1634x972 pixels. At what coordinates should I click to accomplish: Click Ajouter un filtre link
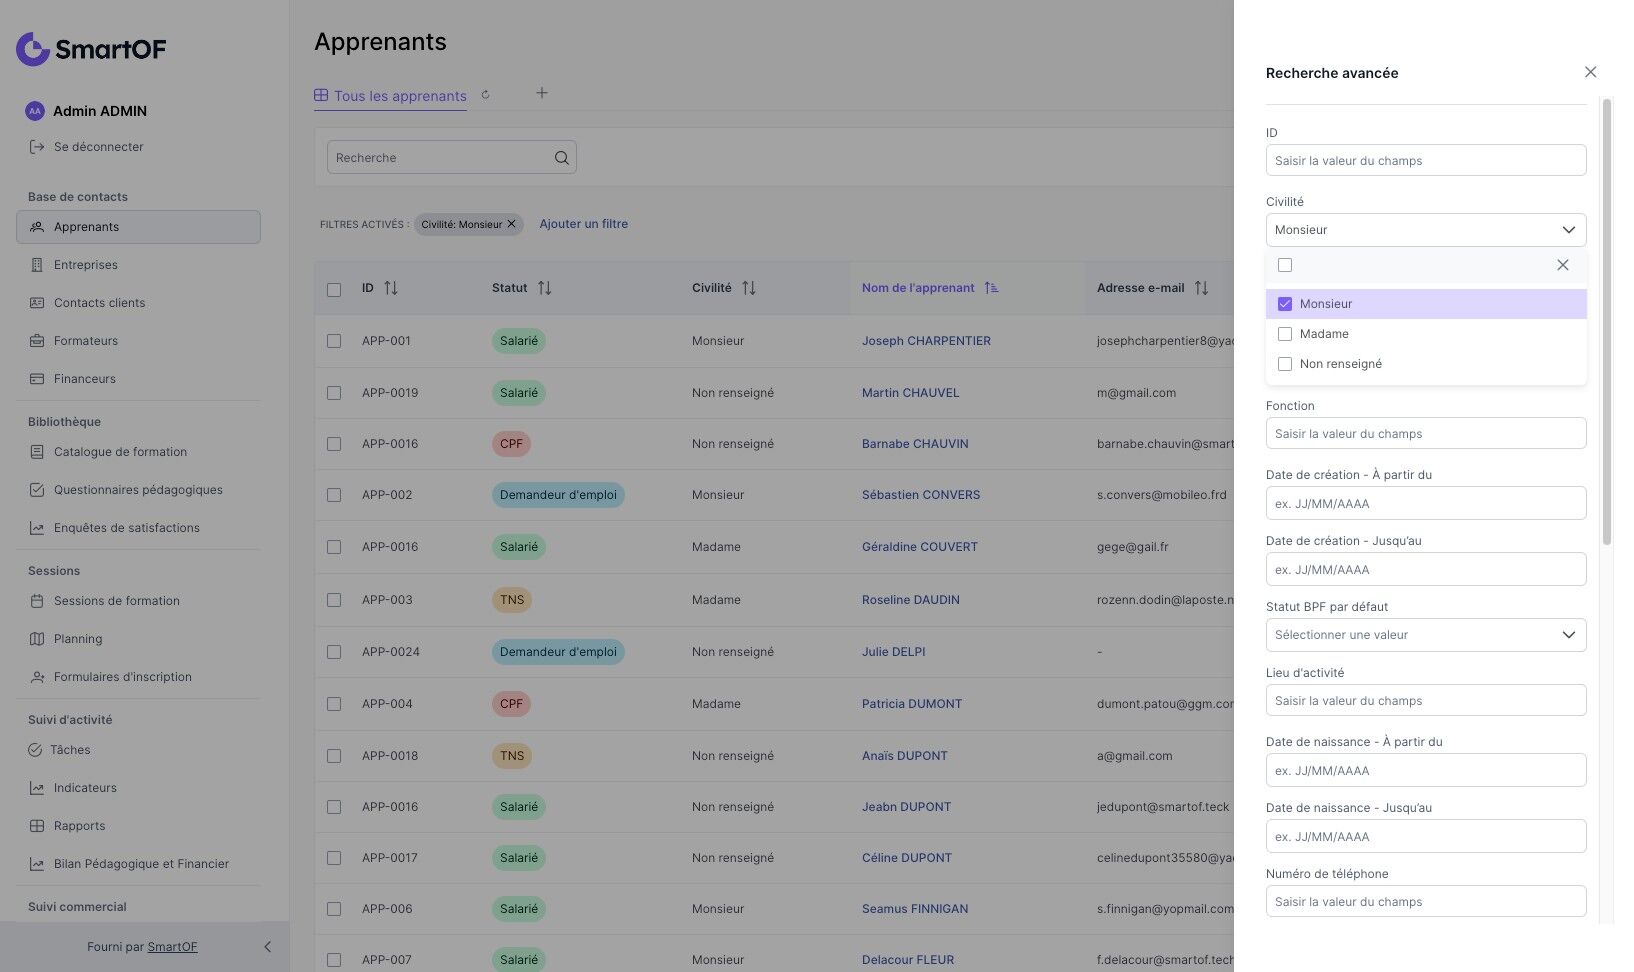click(x=583, y=224)
